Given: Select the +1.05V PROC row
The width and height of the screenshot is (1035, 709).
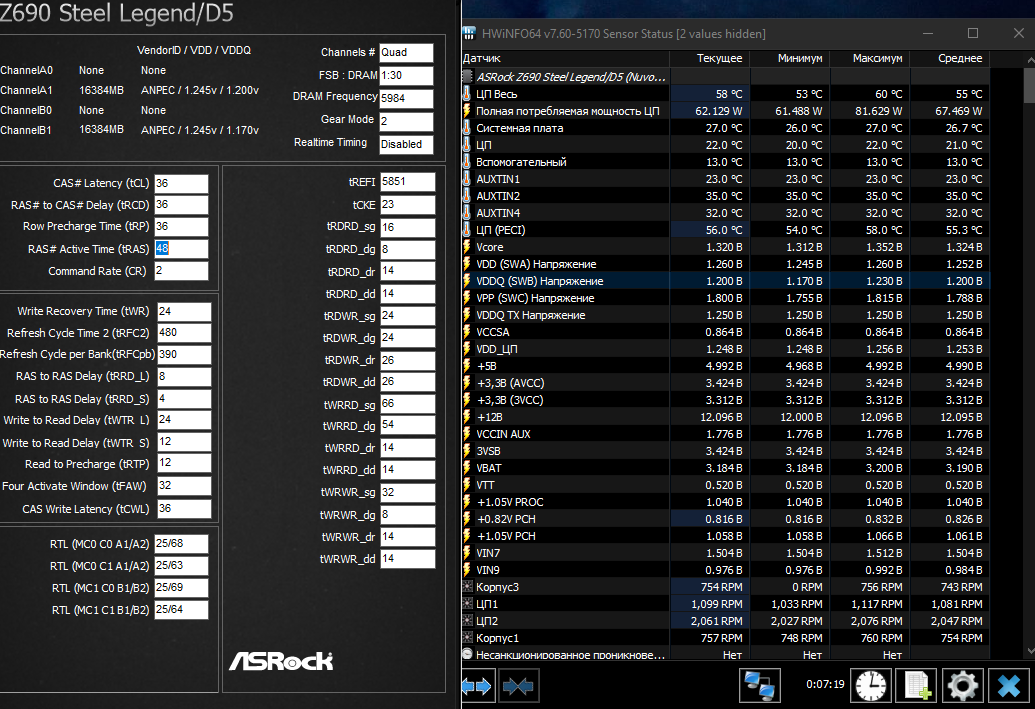Looking at the screenshot, I should click(725, 502).
